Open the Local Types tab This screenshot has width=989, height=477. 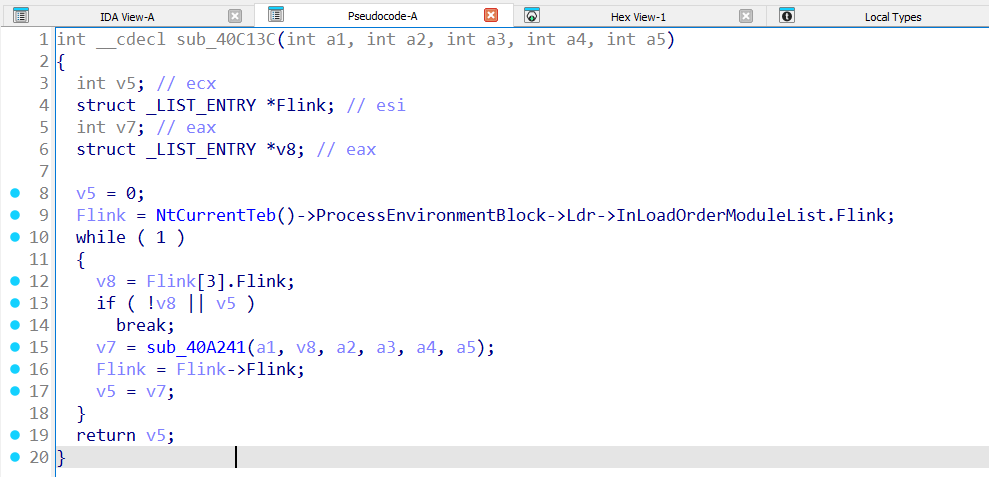coord(892,16)
